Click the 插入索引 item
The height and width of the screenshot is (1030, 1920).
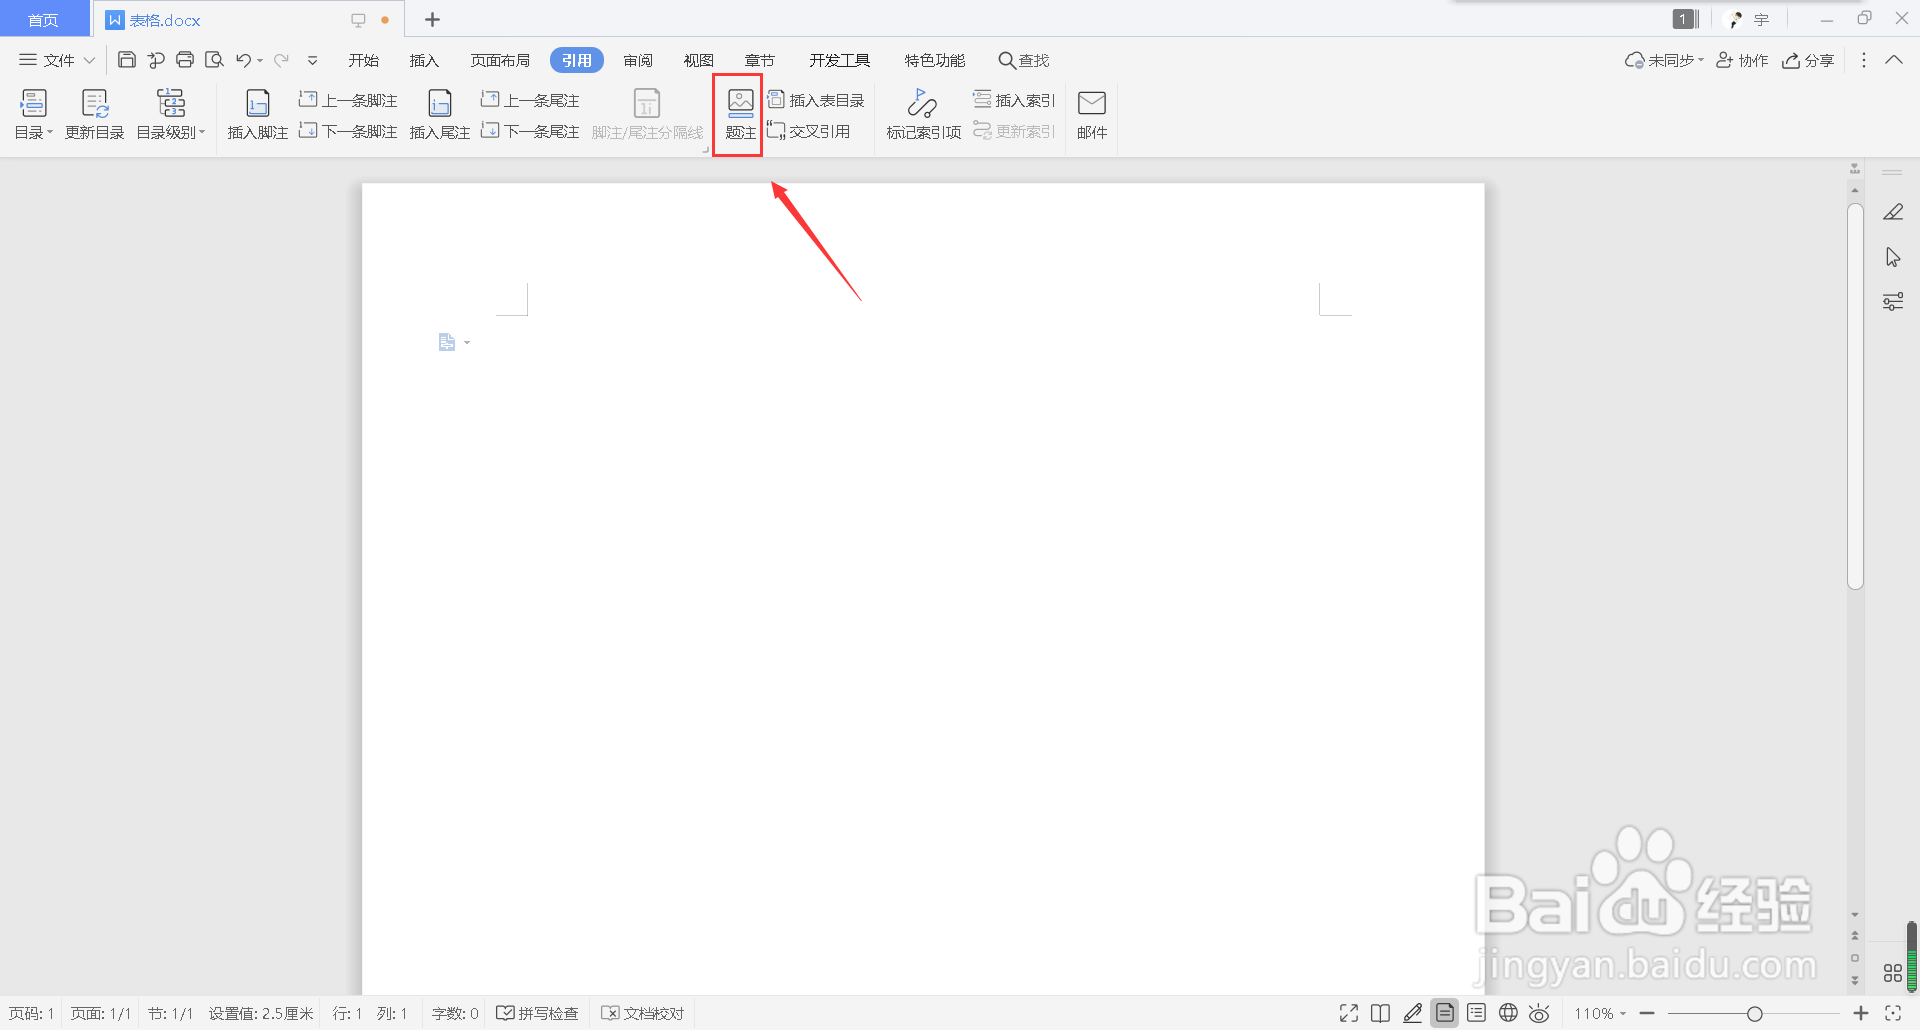pyautogui.click(x=1014, y=100)
